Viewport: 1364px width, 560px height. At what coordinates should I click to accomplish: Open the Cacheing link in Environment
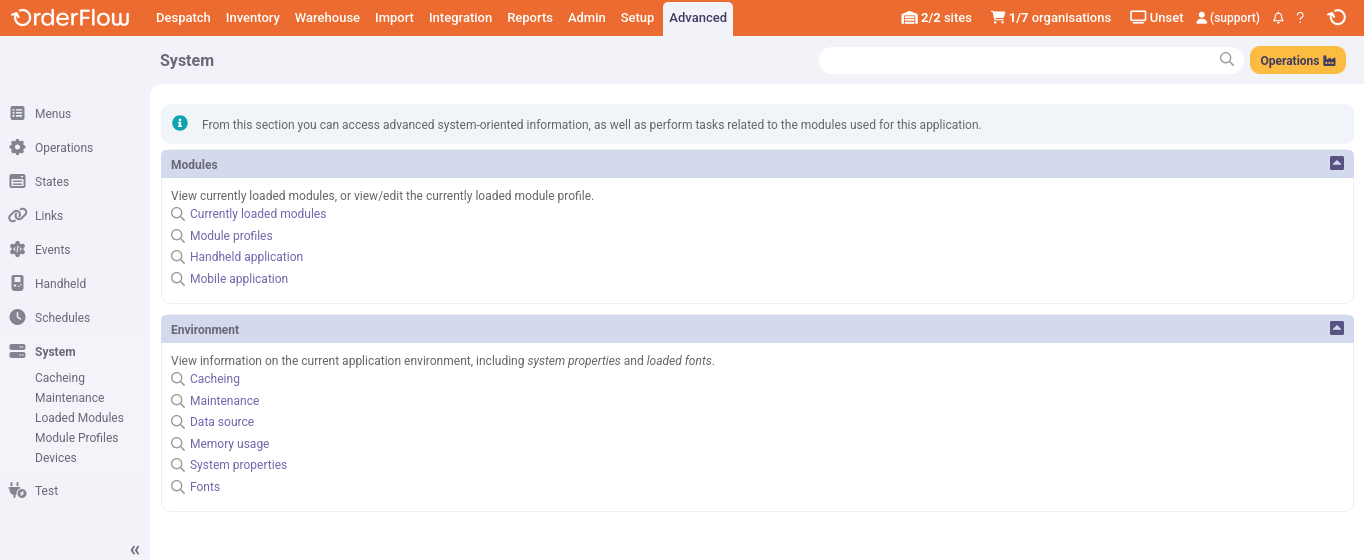tap(215, 379)
